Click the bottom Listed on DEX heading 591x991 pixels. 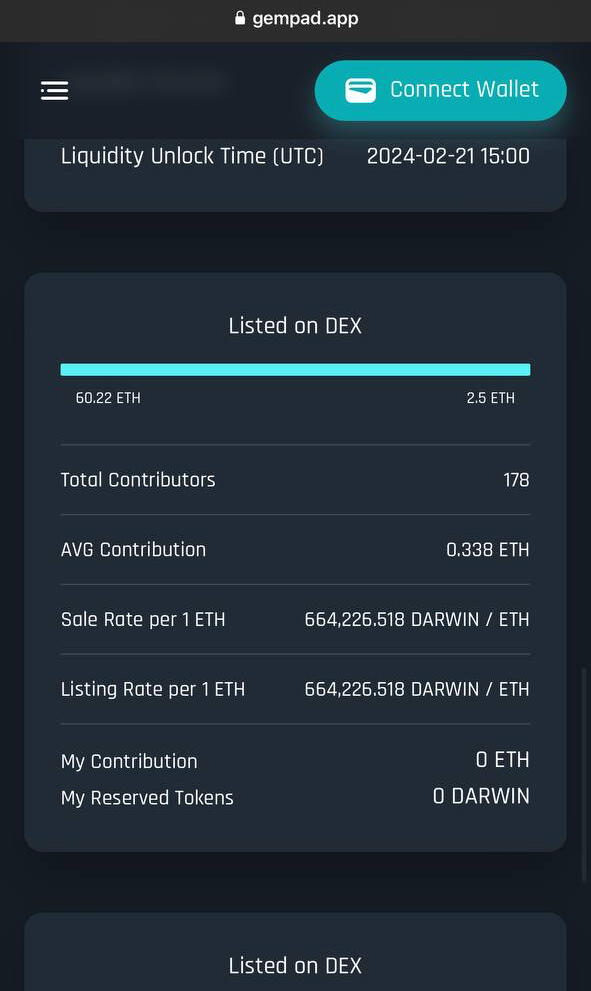click(x=295, y=966)
